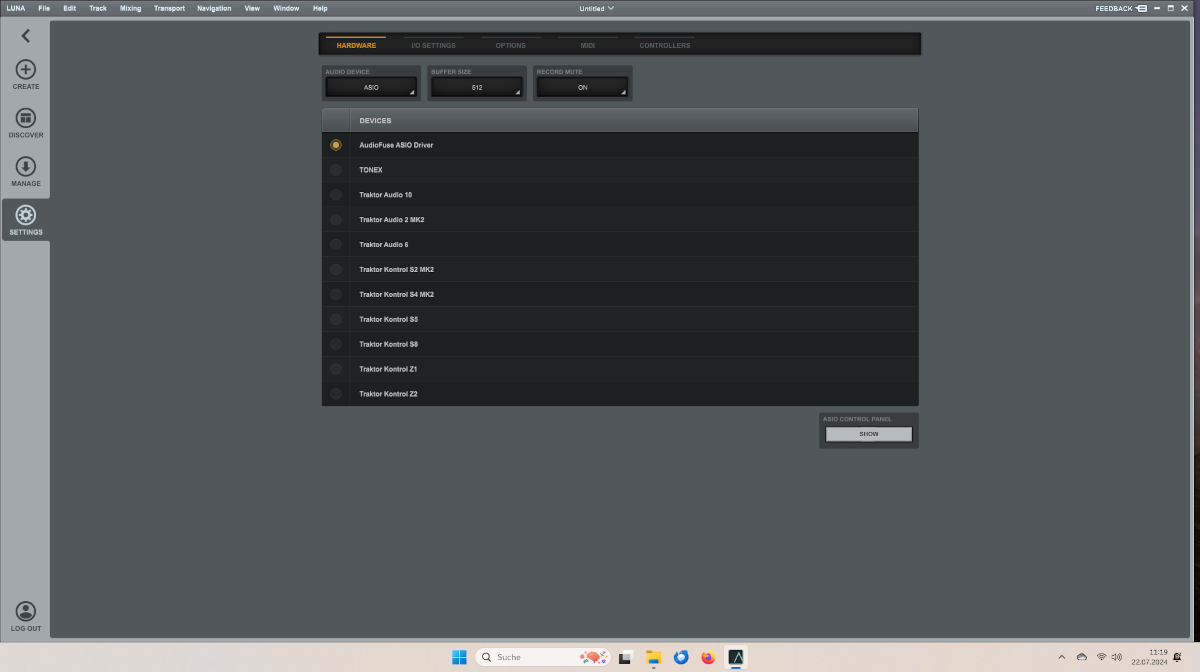Open the LUNA application menu
The width and height of the screenshot is (1200, 672).
(15, 8)
